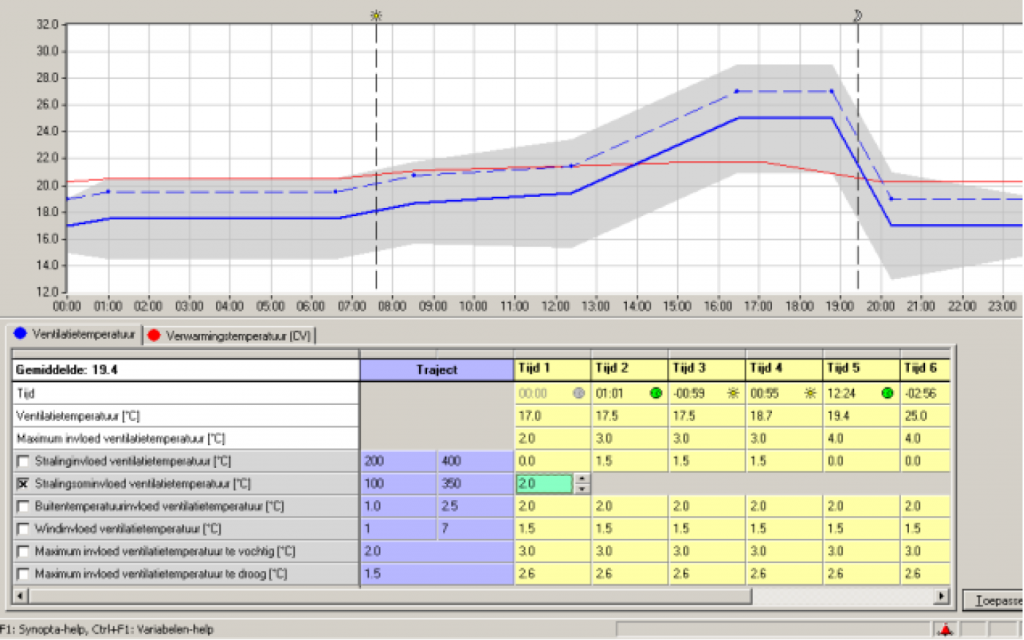Enable Stralinginvloed ventilatietemperatuur checkbox
1024x640 pixels.
[23, 461]
